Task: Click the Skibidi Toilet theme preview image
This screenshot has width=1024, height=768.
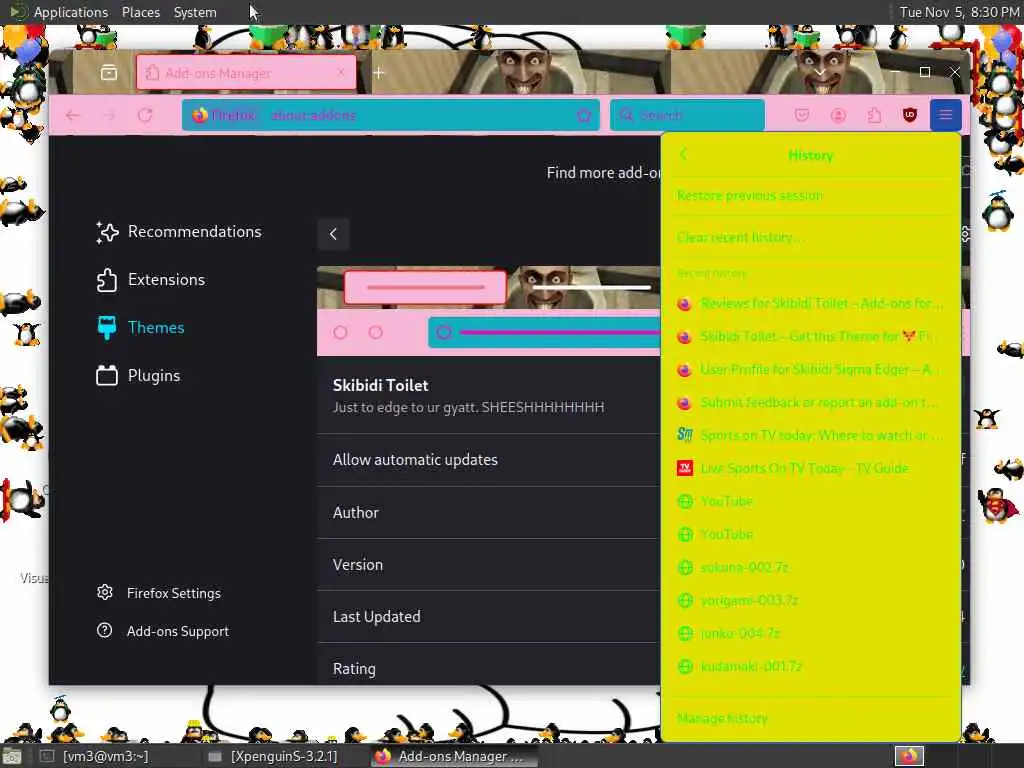Action: click(x=488, y=311)
